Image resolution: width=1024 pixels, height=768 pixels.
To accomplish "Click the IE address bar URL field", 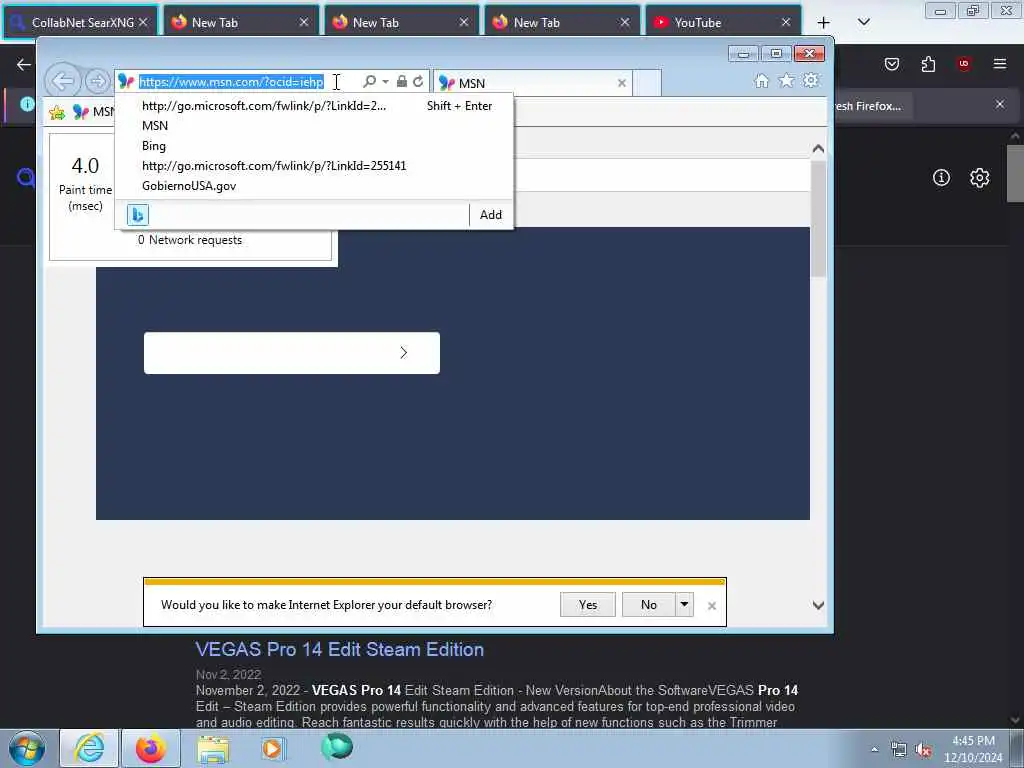I will pyautogui.click(x=238, y=82).
